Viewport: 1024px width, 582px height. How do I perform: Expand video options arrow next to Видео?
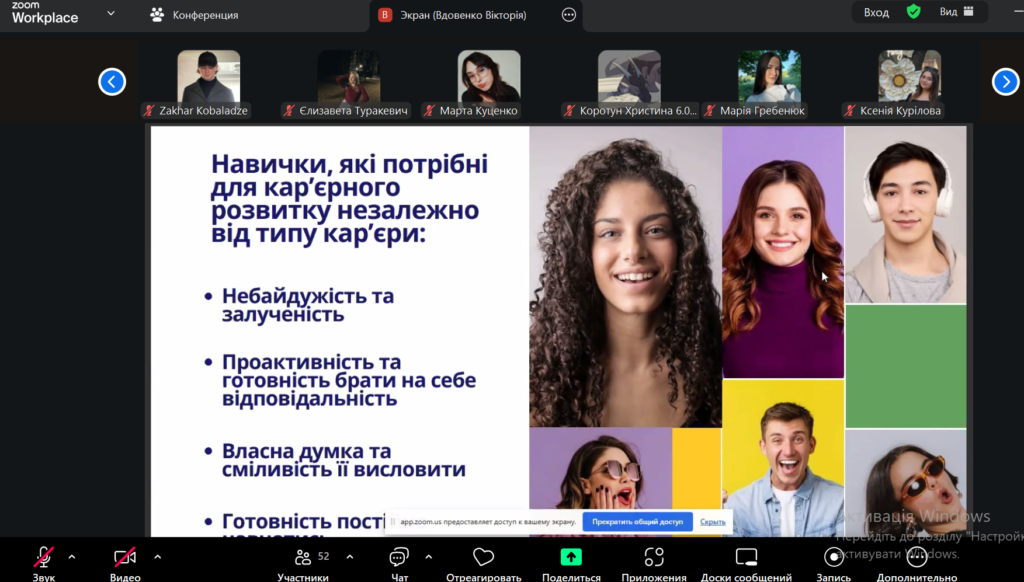pyautogui.click(x=157, y=557)
